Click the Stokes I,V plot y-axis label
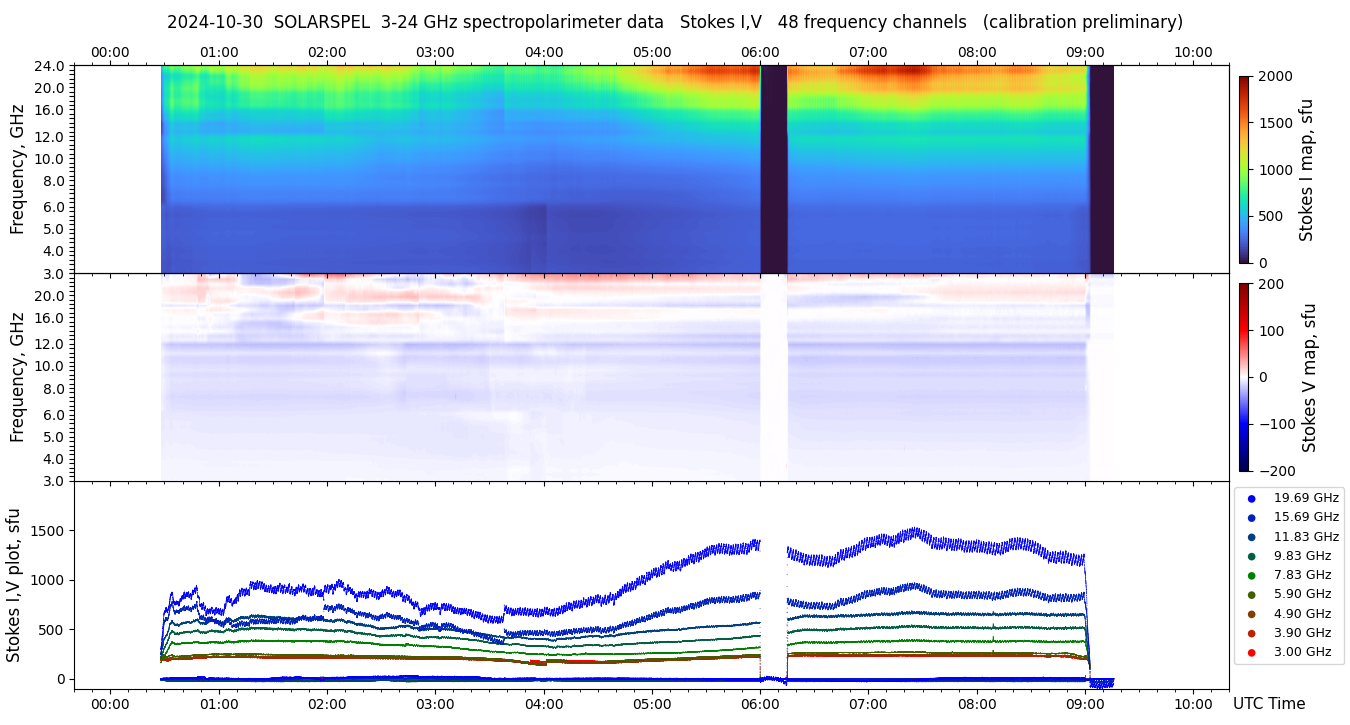 [x=14, y=585]
